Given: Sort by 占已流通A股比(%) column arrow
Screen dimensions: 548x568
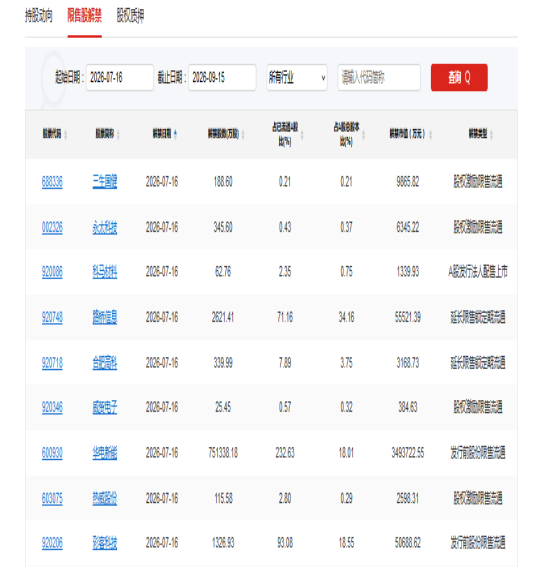Looking at the screenshot, I should coord(302,135).
